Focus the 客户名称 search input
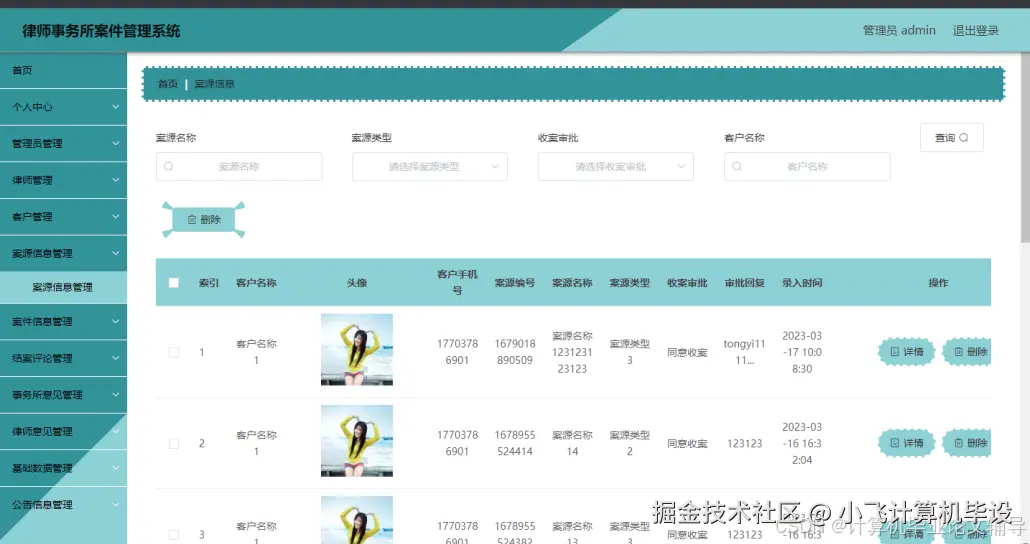This screenshot has width=1030, height=544. [807, 166]
